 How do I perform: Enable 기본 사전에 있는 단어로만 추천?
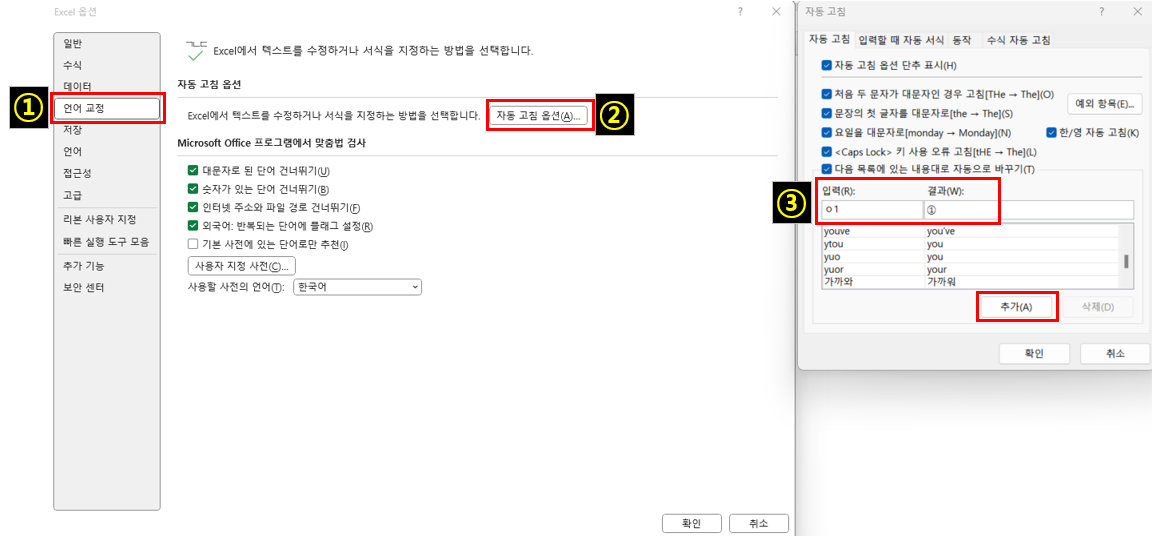193,244
